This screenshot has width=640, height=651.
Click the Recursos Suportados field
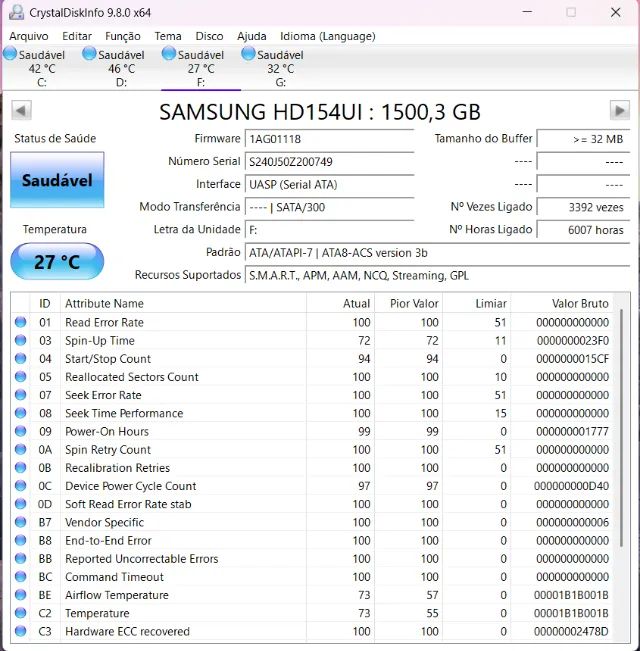tap(437, 275)
